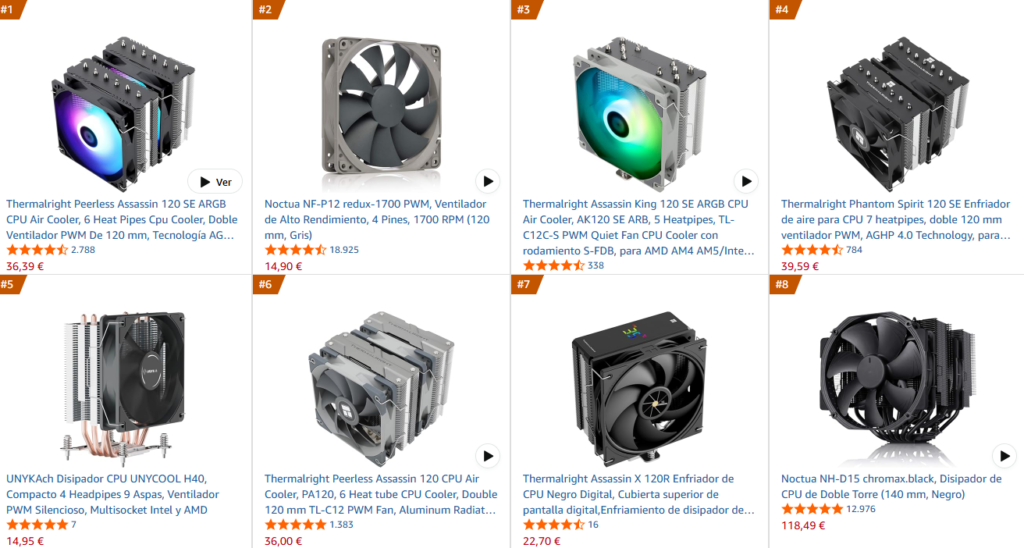Play video on Assassin King 120 SE image

(746, 182)
